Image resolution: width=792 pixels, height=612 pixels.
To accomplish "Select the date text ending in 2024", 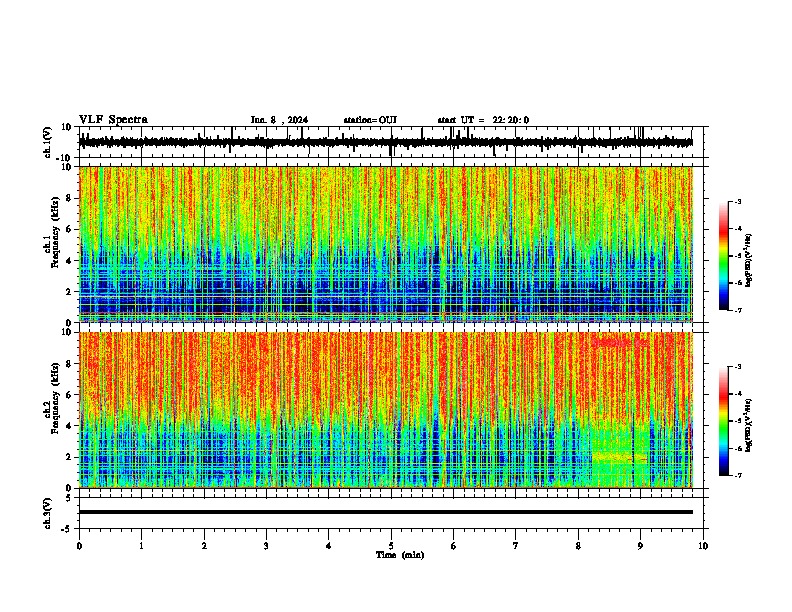I will click(279, 120).
